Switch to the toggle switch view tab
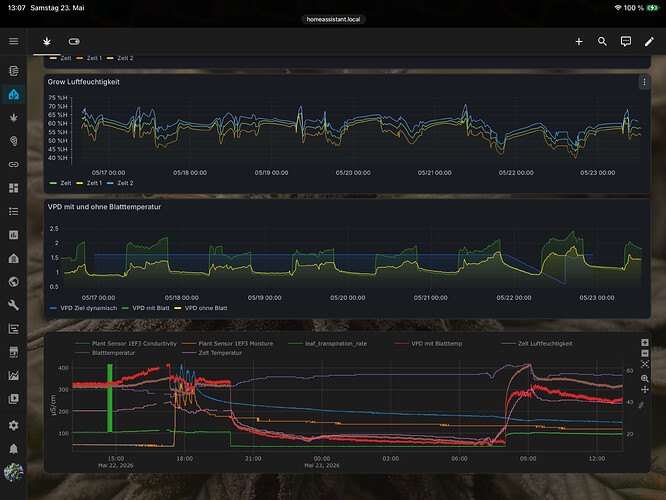Screen dimensions: 666x500 pos(74,41)
